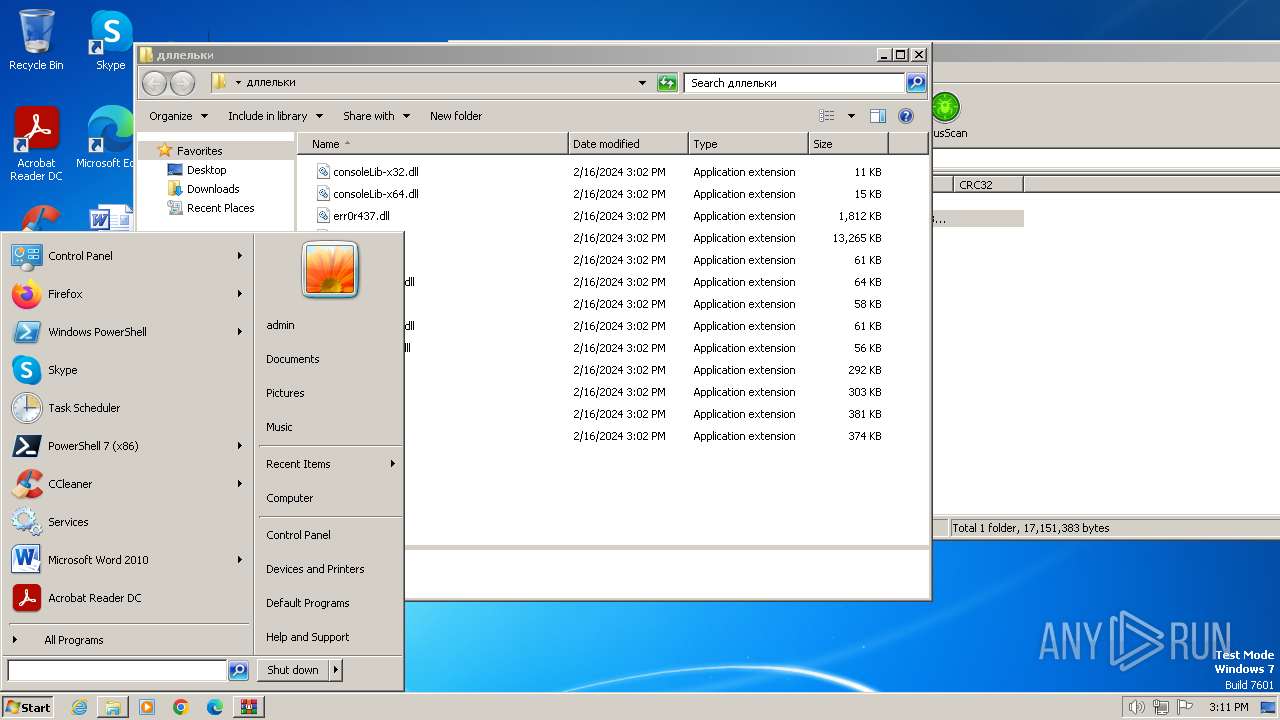Click the Explorer back navigation button

click(x=154, y=83)
